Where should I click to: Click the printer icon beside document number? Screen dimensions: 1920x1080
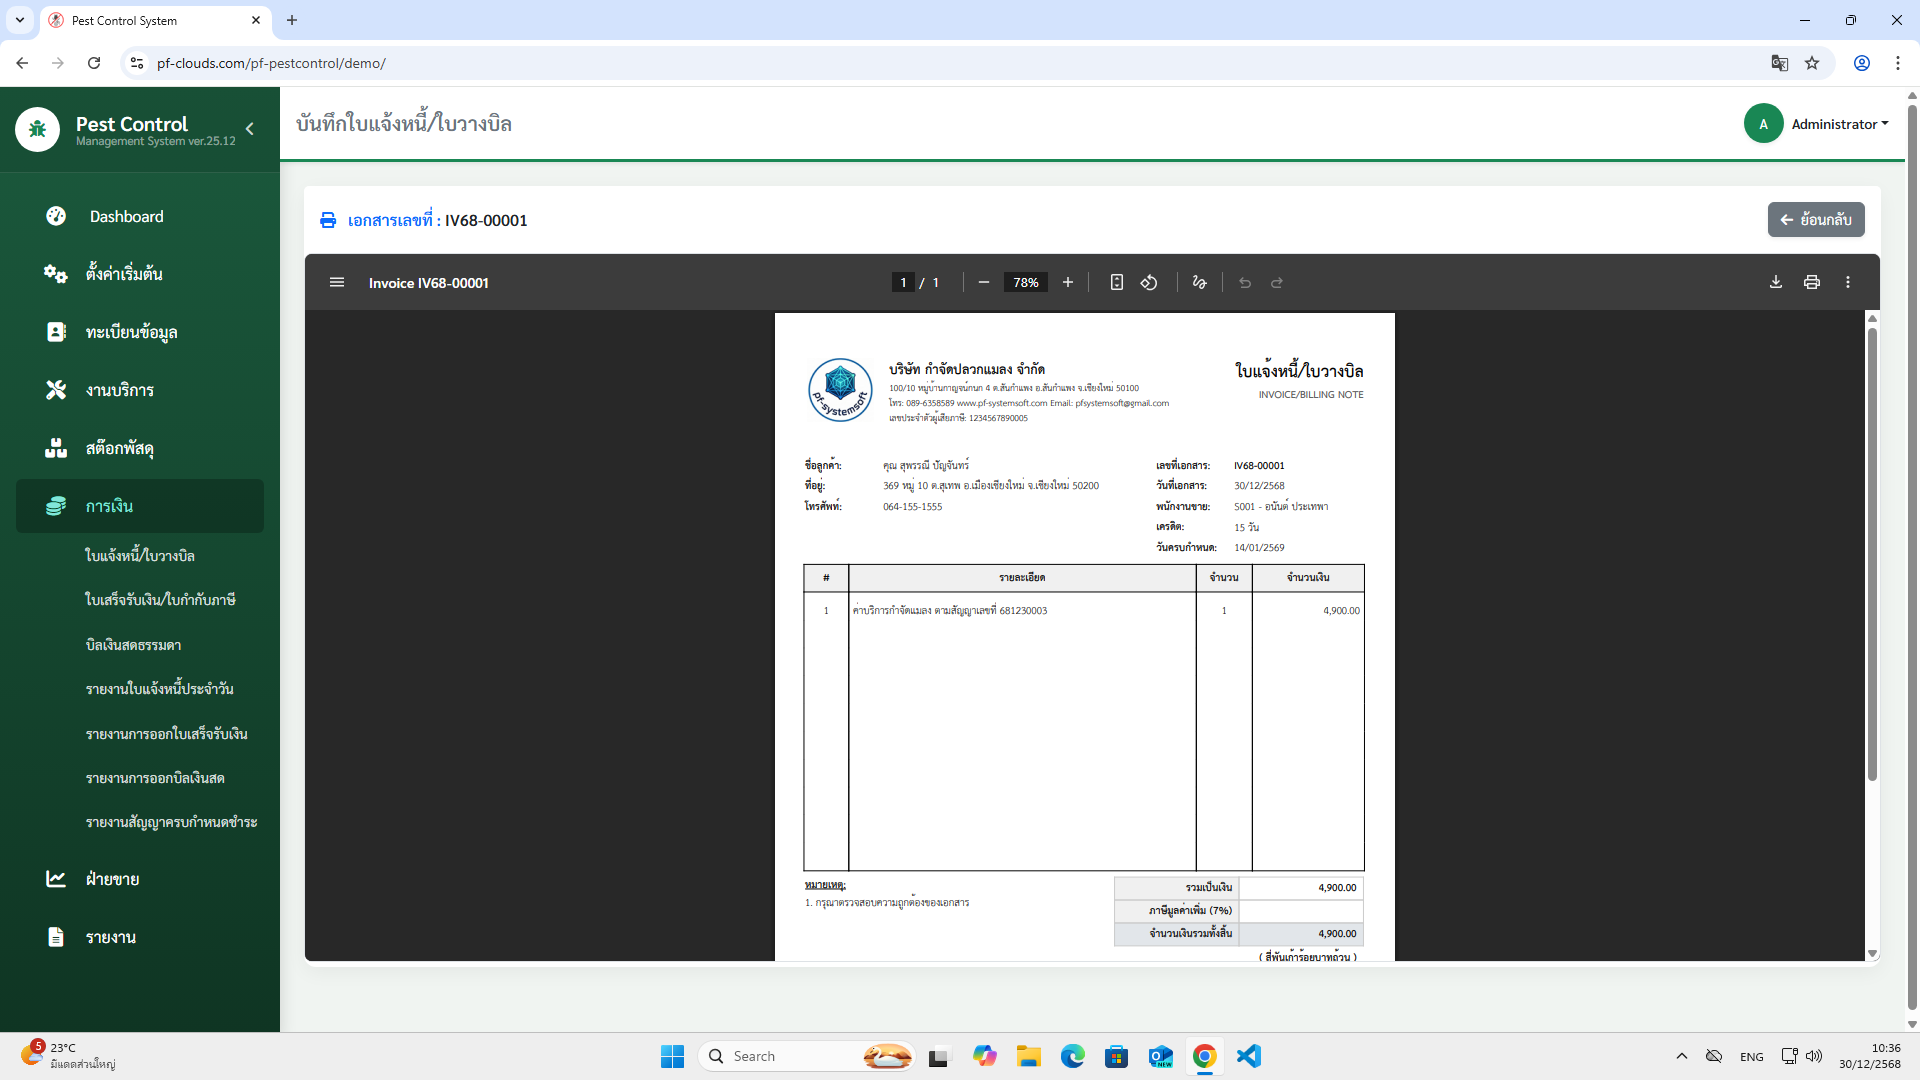328,220
